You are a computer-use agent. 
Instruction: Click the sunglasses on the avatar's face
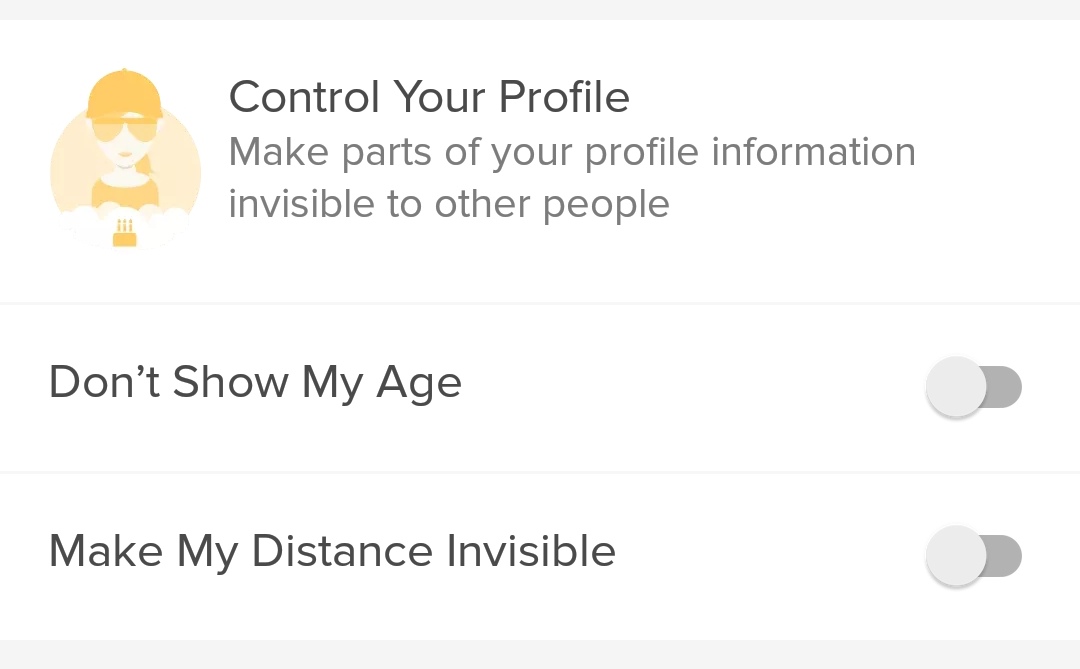tap(124, 132)
